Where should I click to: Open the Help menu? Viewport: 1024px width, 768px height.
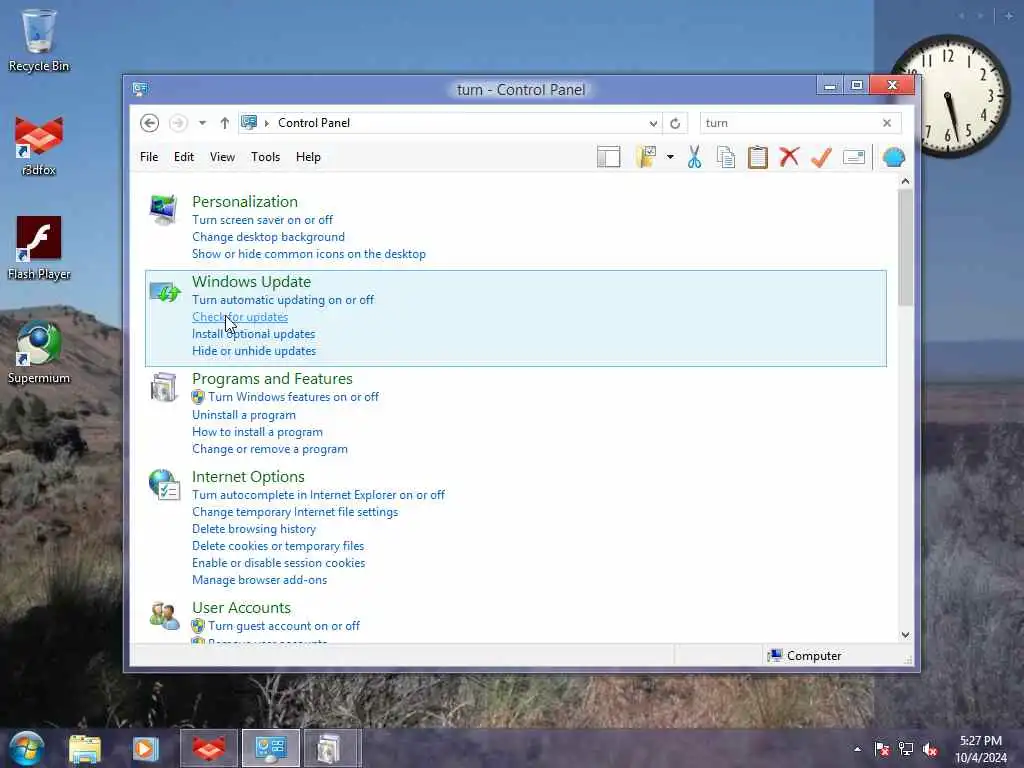(308, 157)
